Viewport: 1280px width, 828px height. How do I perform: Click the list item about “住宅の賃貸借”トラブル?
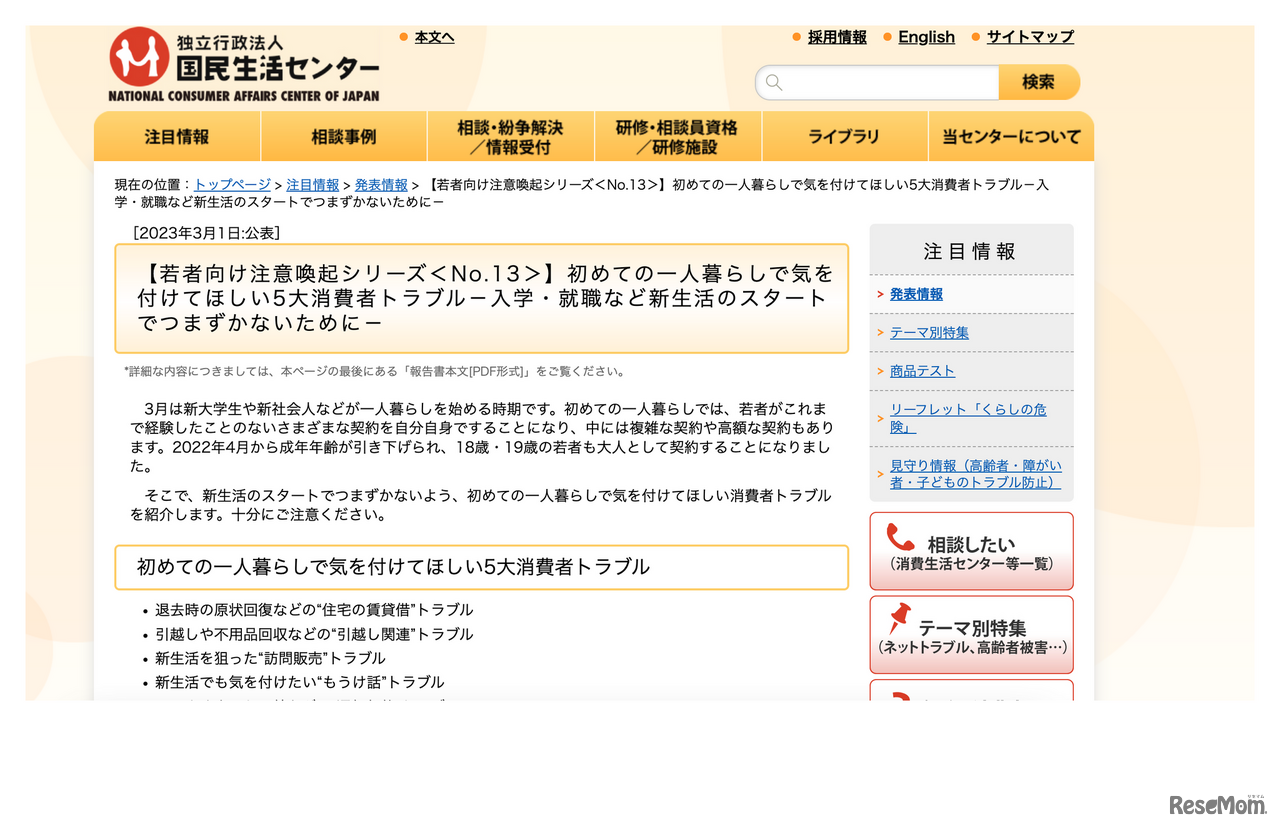coord(314,610)
